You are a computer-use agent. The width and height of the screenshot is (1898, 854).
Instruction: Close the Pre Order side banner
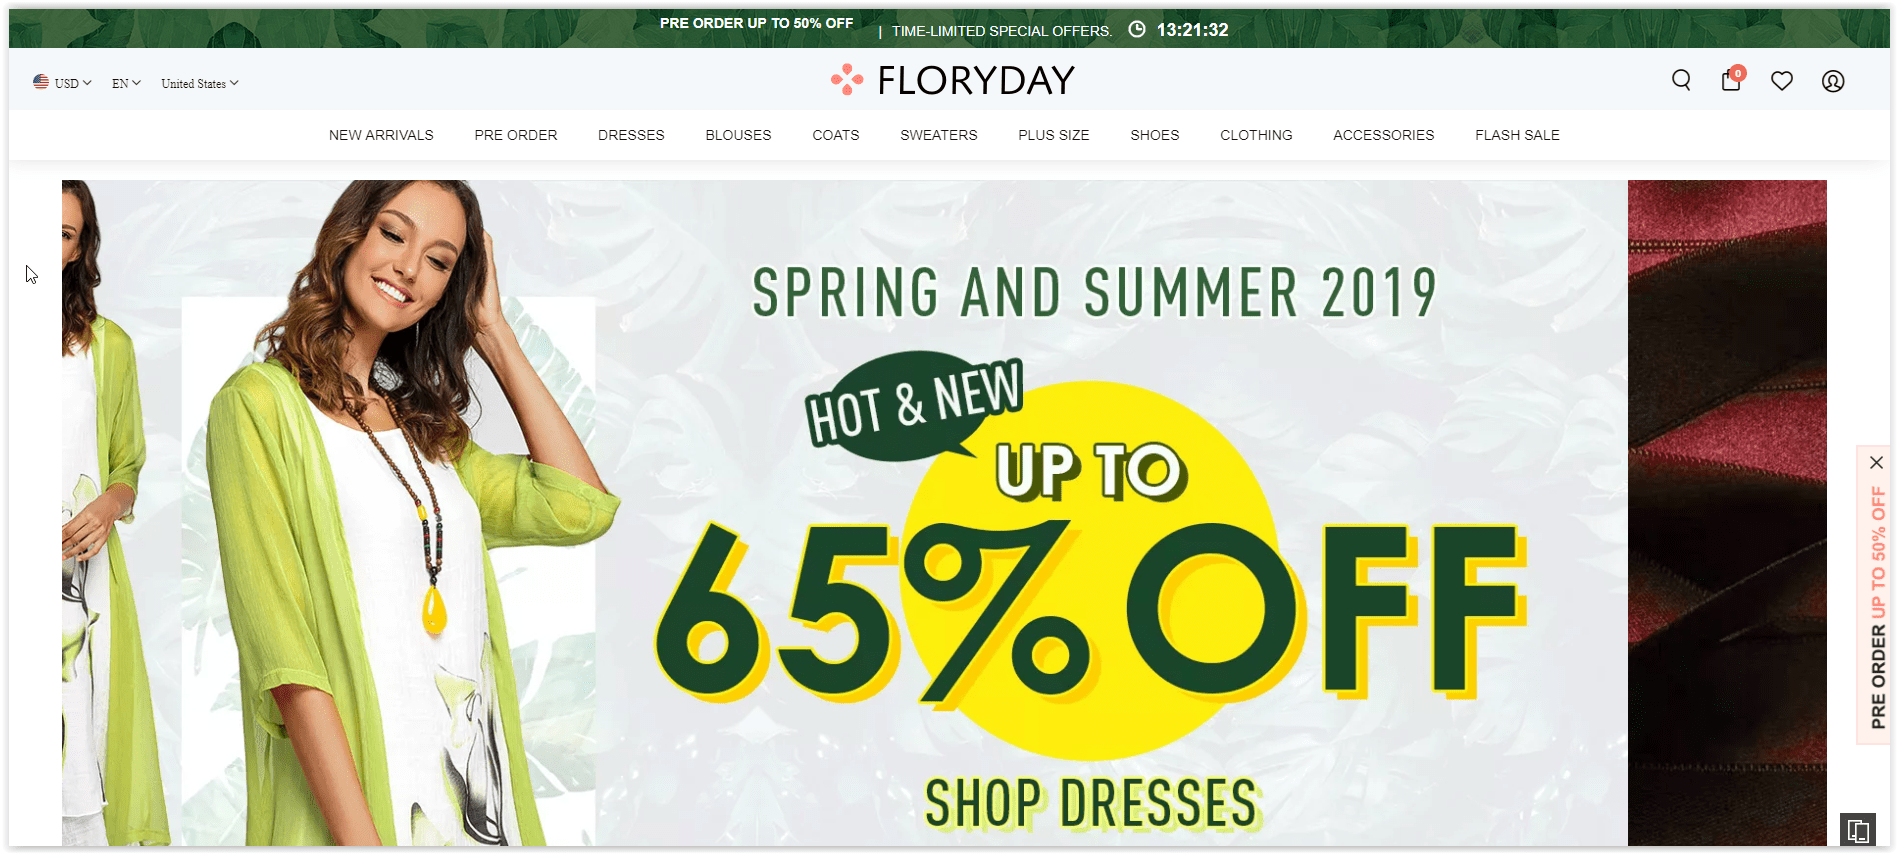[x=1876, y=462]
